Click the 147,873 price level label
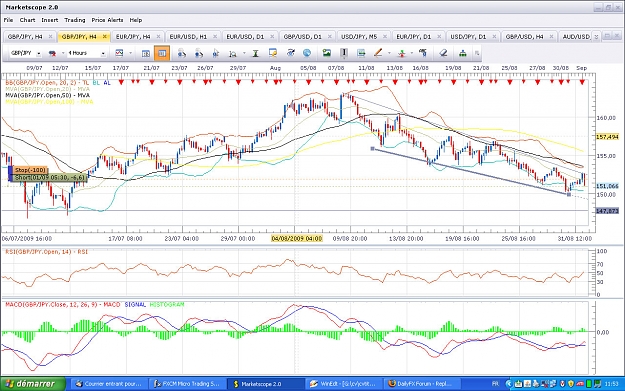 pos(607,210)
